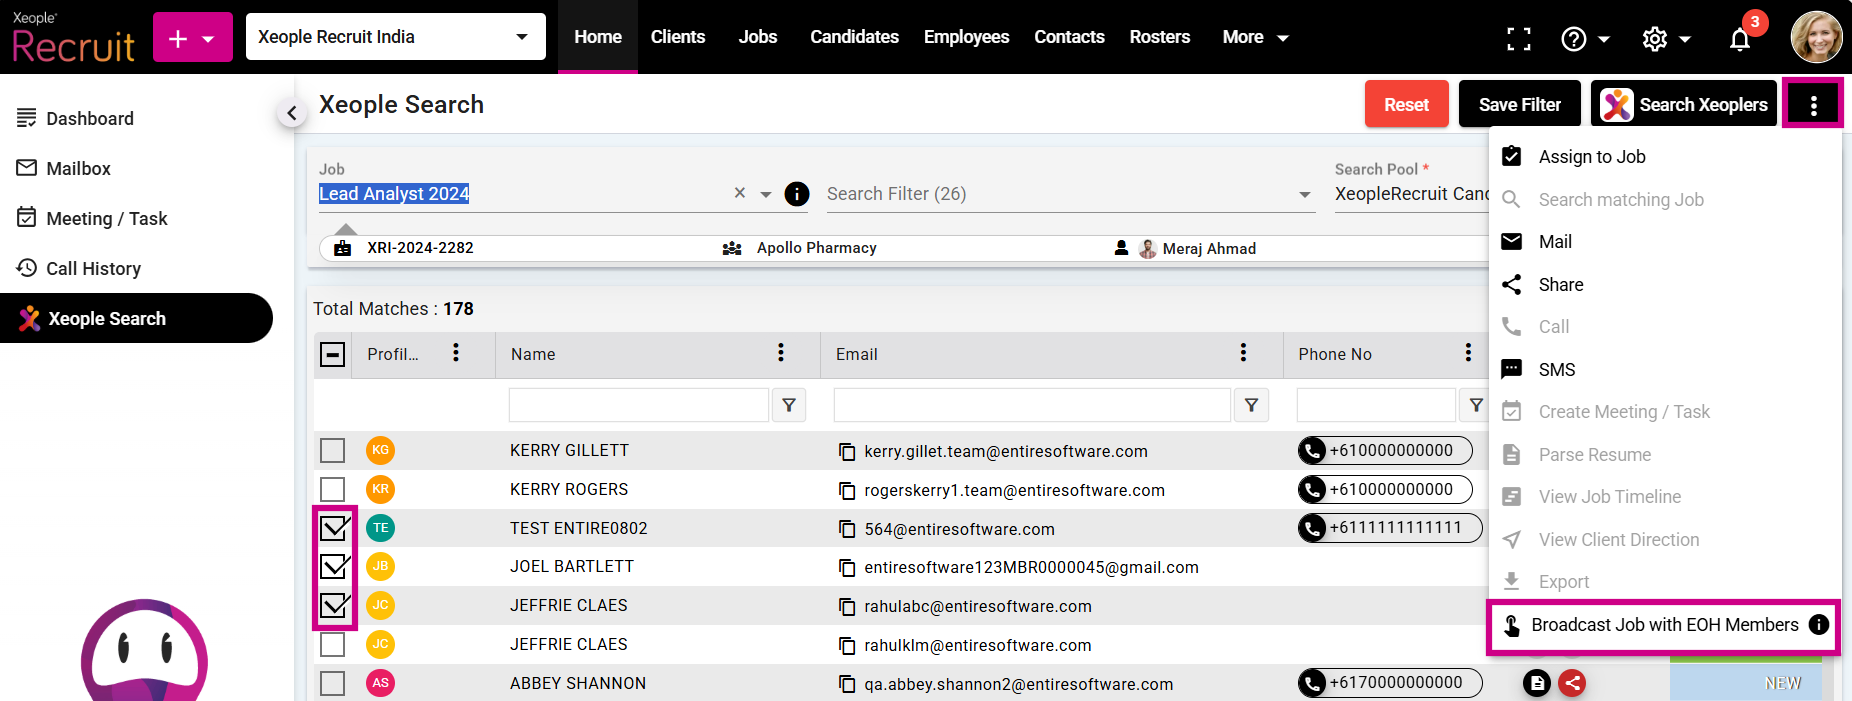Expand the More navigation menu
This screenshot has width=1852, height=701.
(x=1255, y=37)
